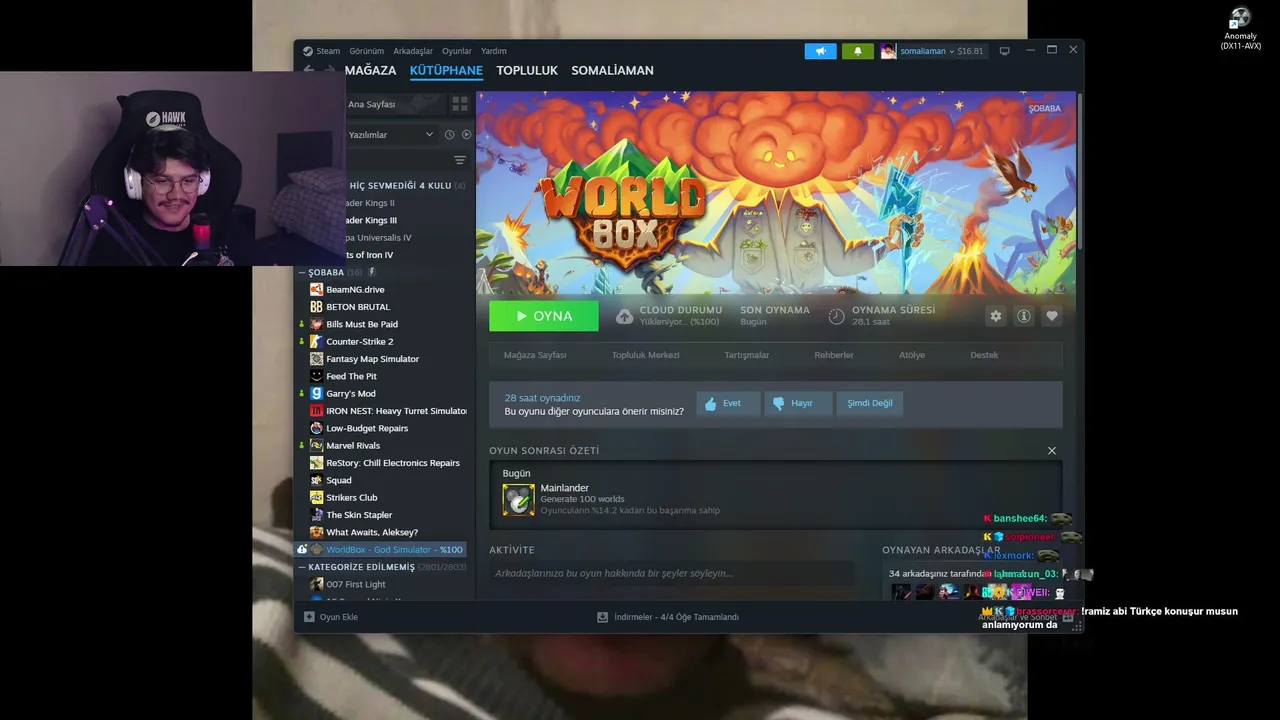1280x720 pixels.
Task: Click the ReStory game icon
Action: click(316, 463)
